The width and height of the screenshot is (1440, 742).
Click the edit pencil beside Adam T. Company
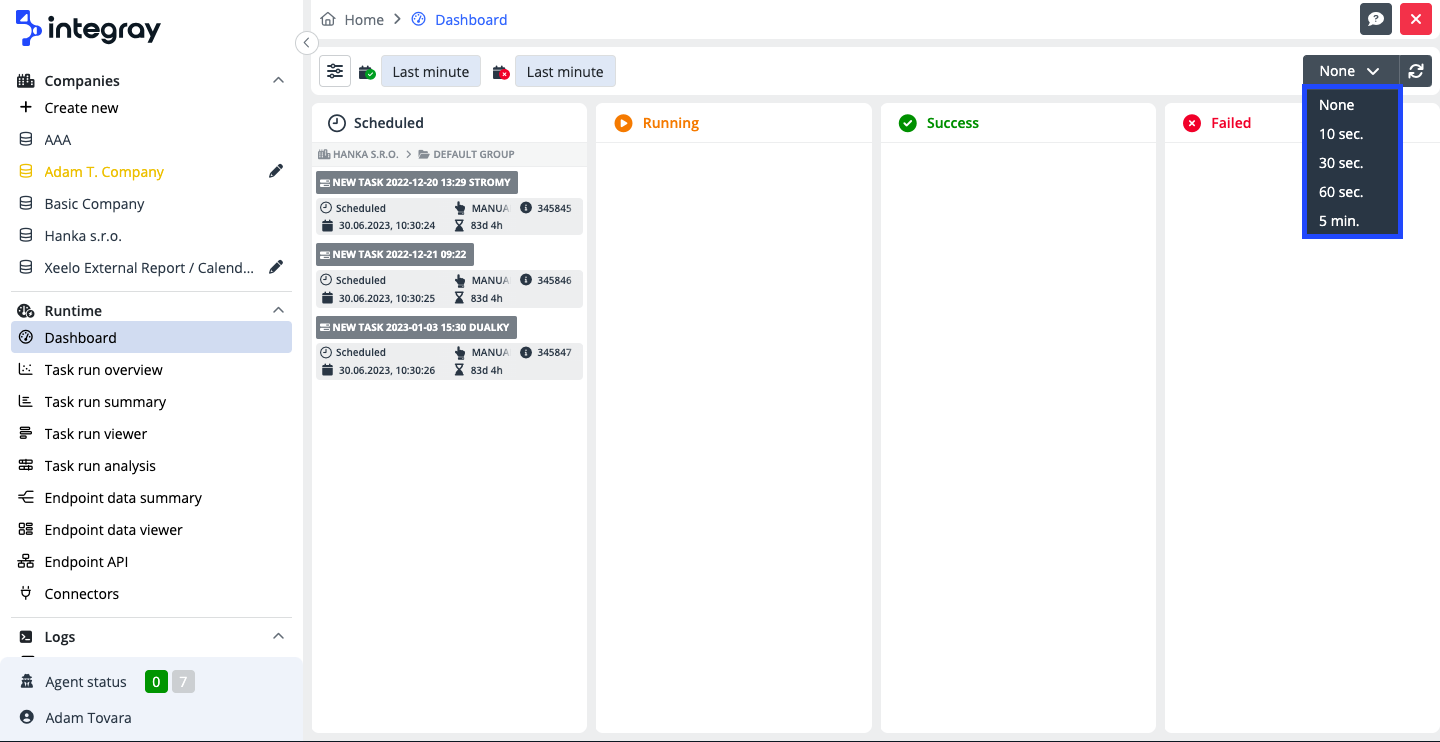pyautogui.click(x=276, y=172)
